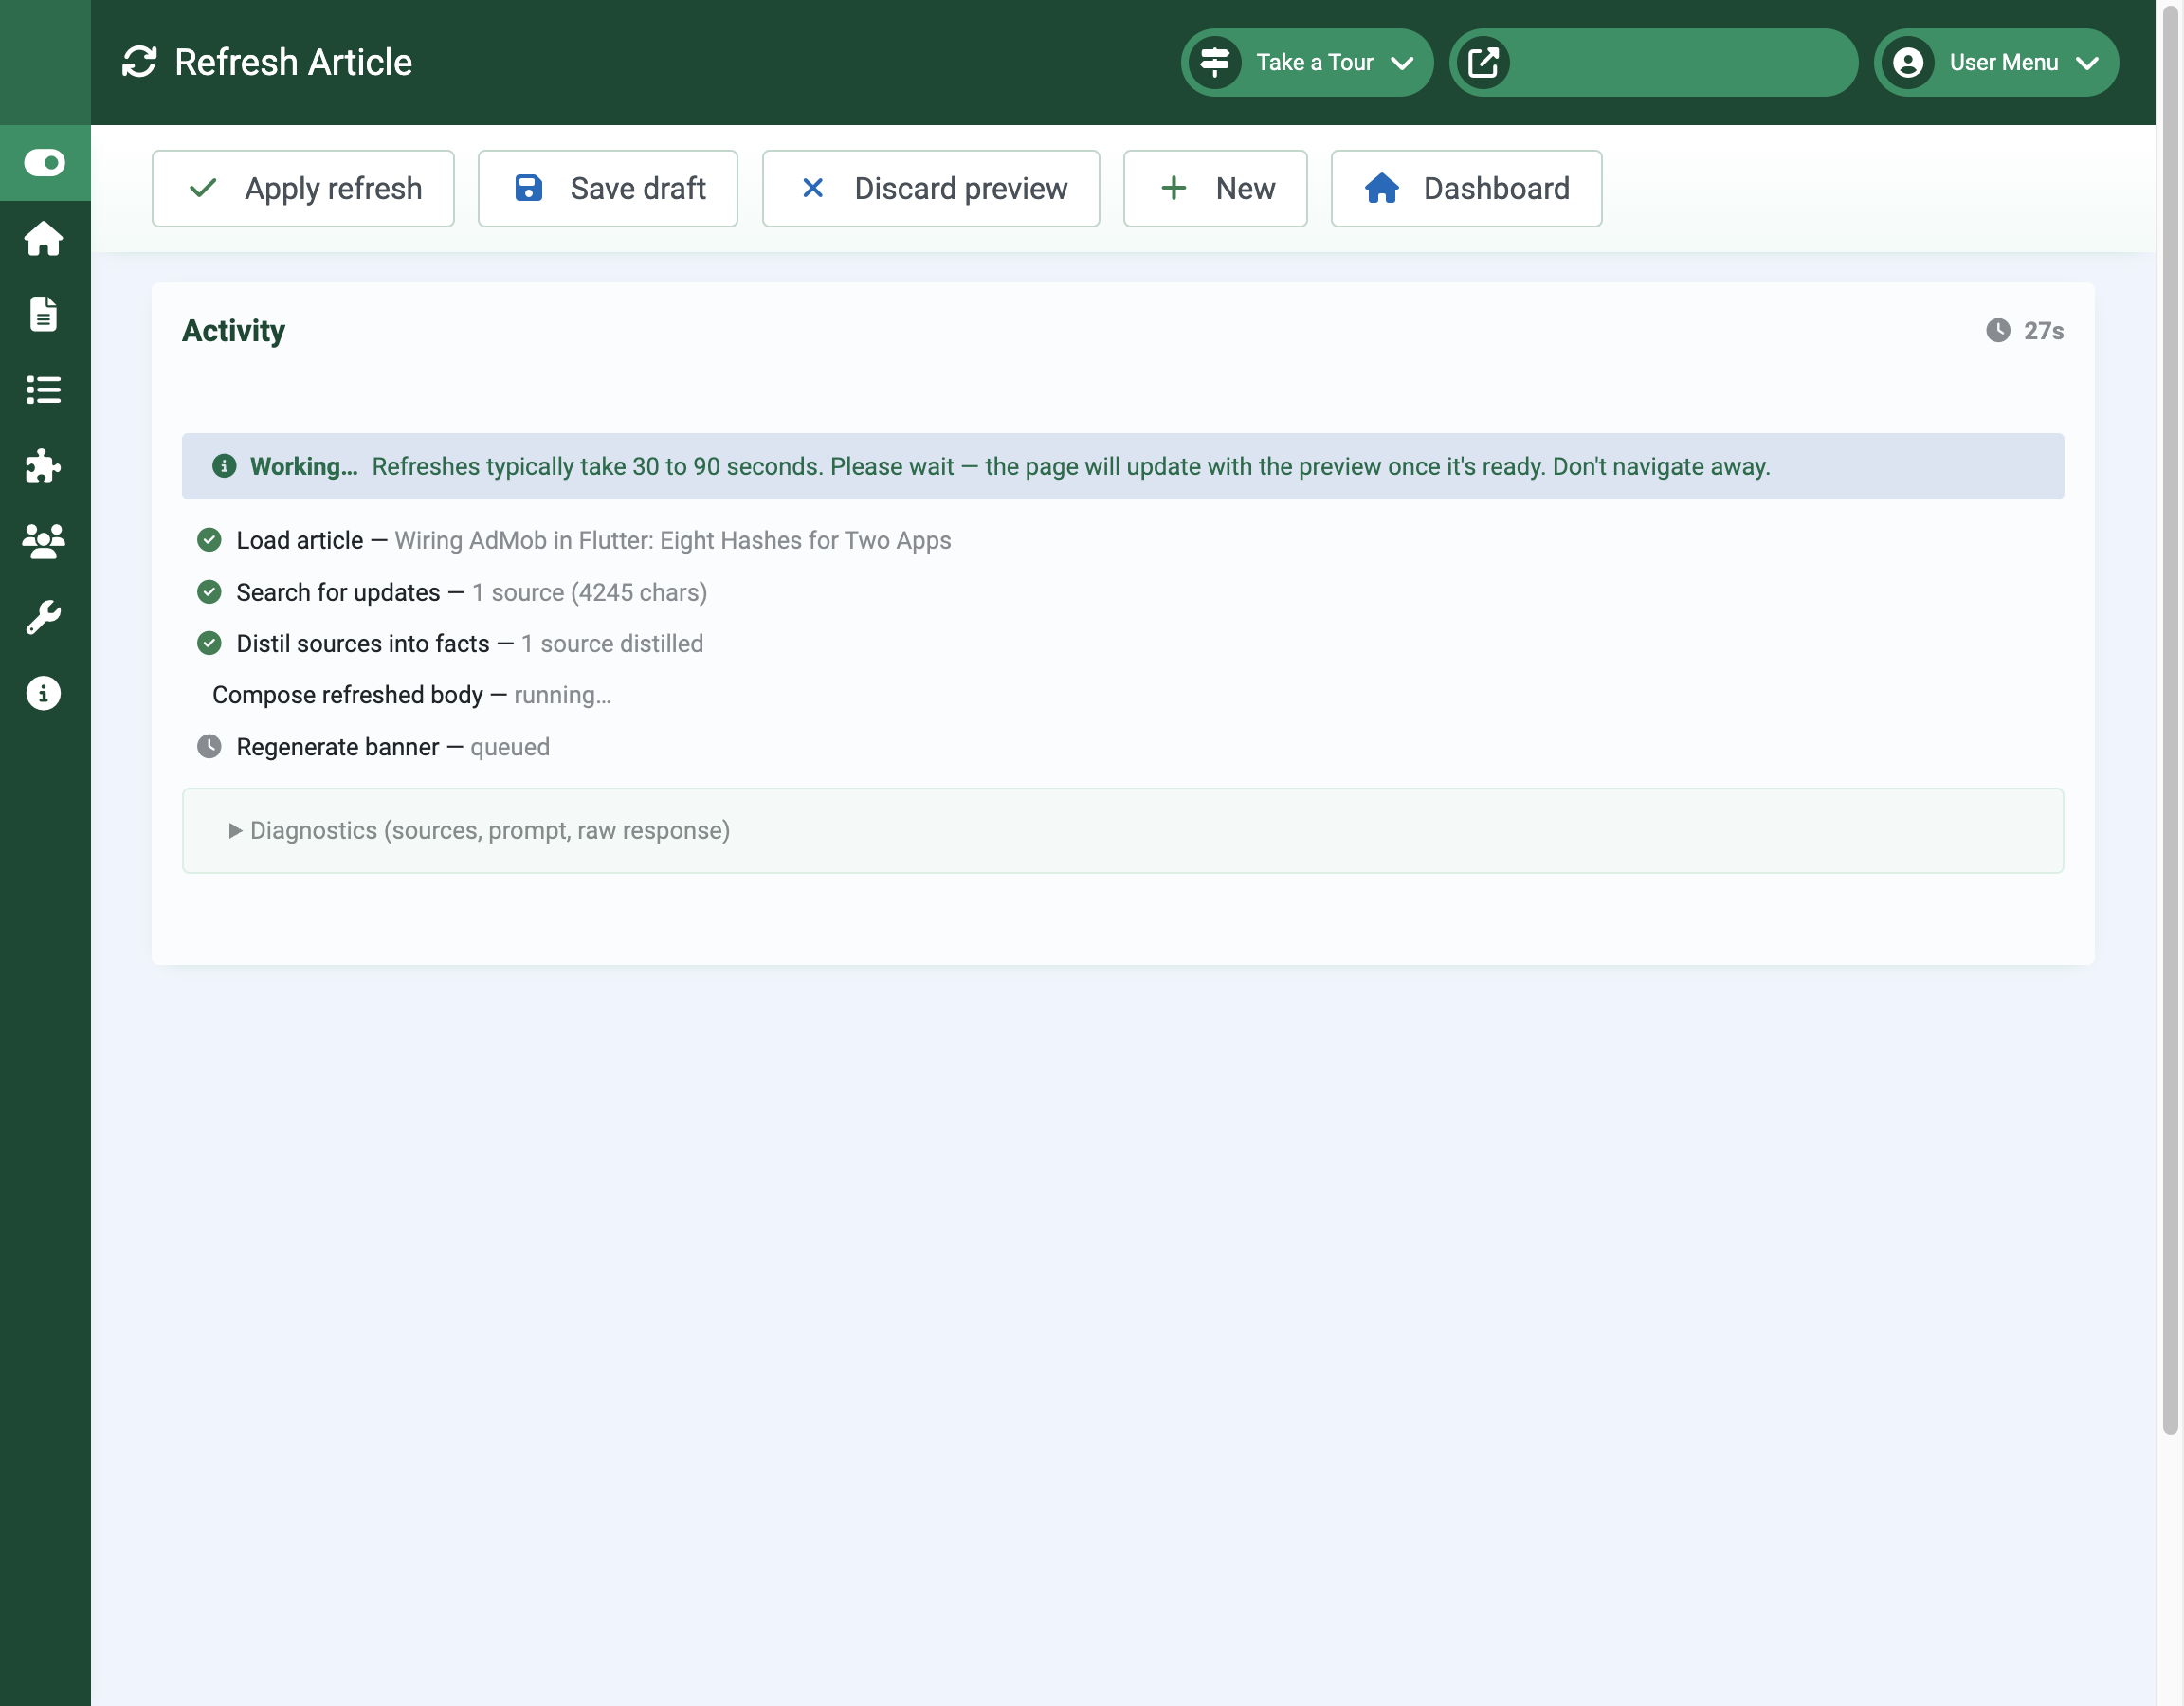
Task: Click the clock icon beside Regenerate banner
Action: (x=209, y=746)
